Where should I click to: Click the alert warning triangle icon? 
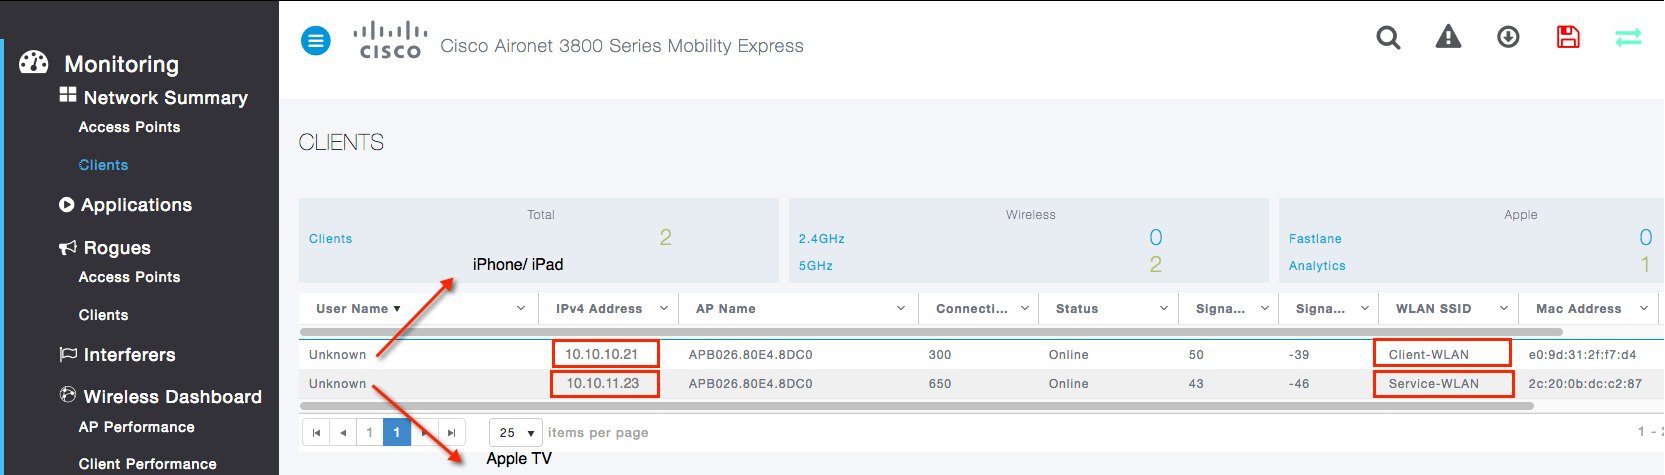click(1448, 38)
